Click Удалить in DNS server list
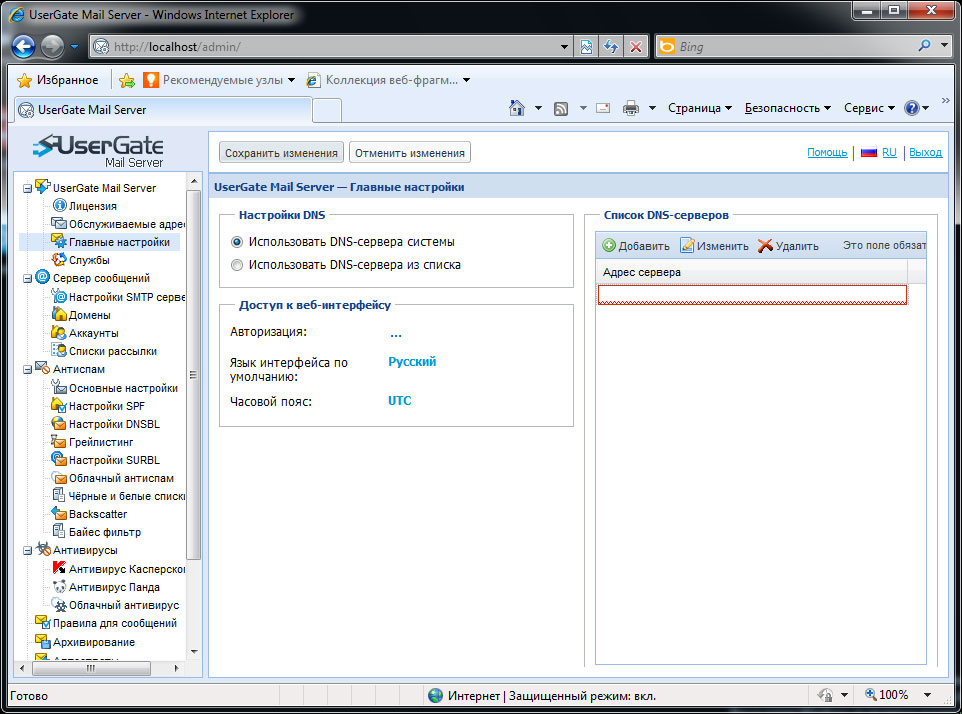The height and width of the screenshot is (714, 962). pos(788,245)
